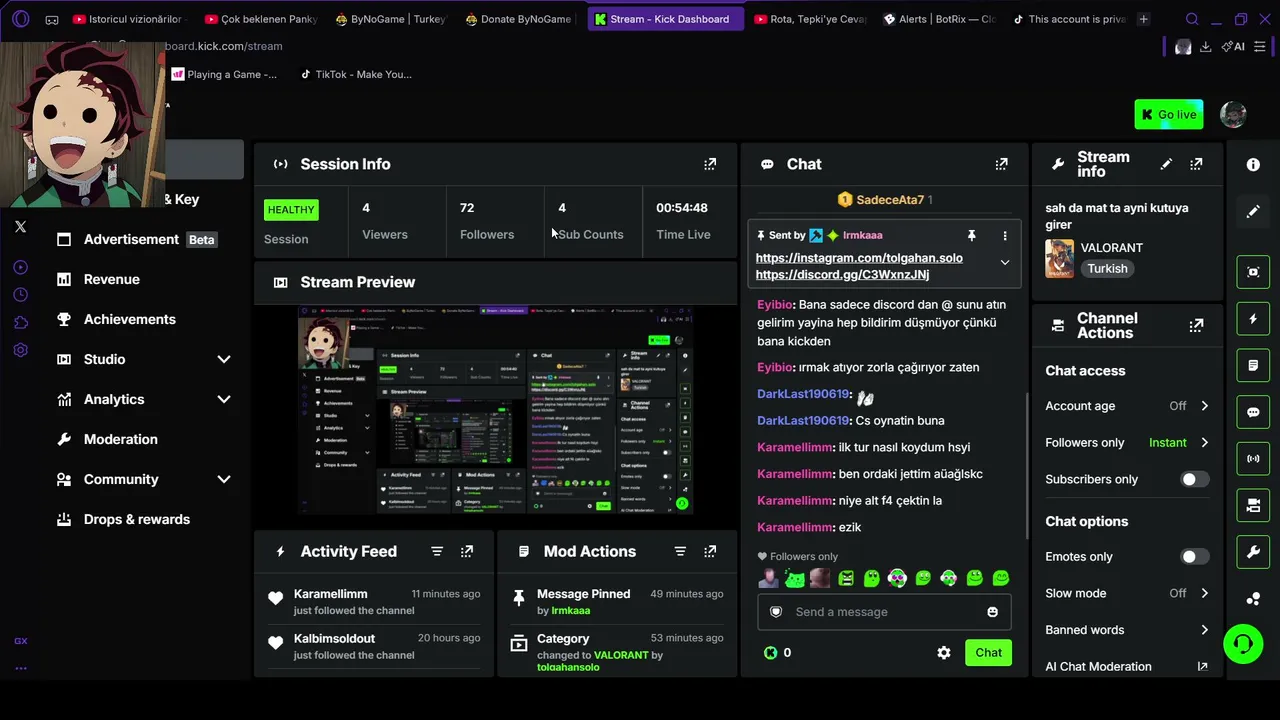1280x720 pixels.
Task: Toggle the stream preview widget icon
Action: pos(1253,272)
